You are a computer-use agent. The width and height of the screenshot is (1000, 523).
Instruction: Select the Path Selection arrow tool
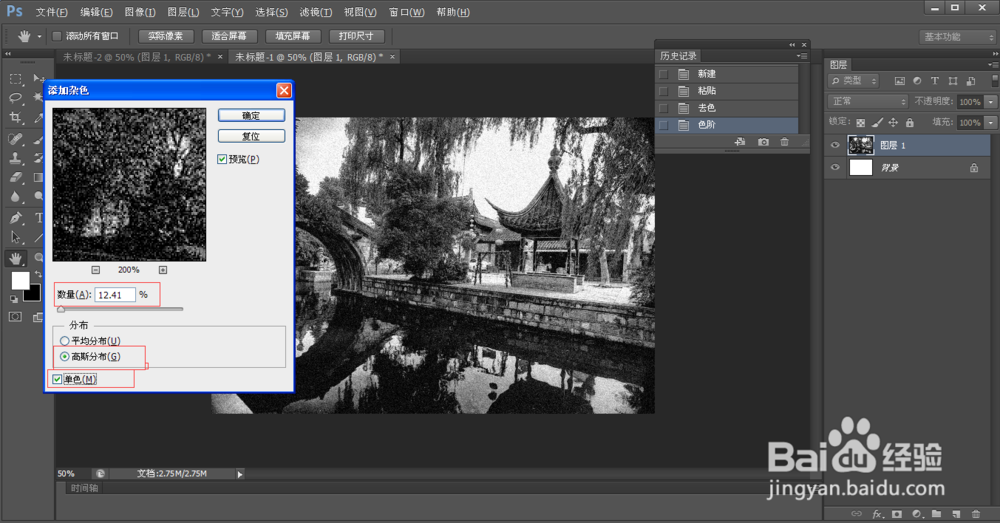tap(16, 237)
